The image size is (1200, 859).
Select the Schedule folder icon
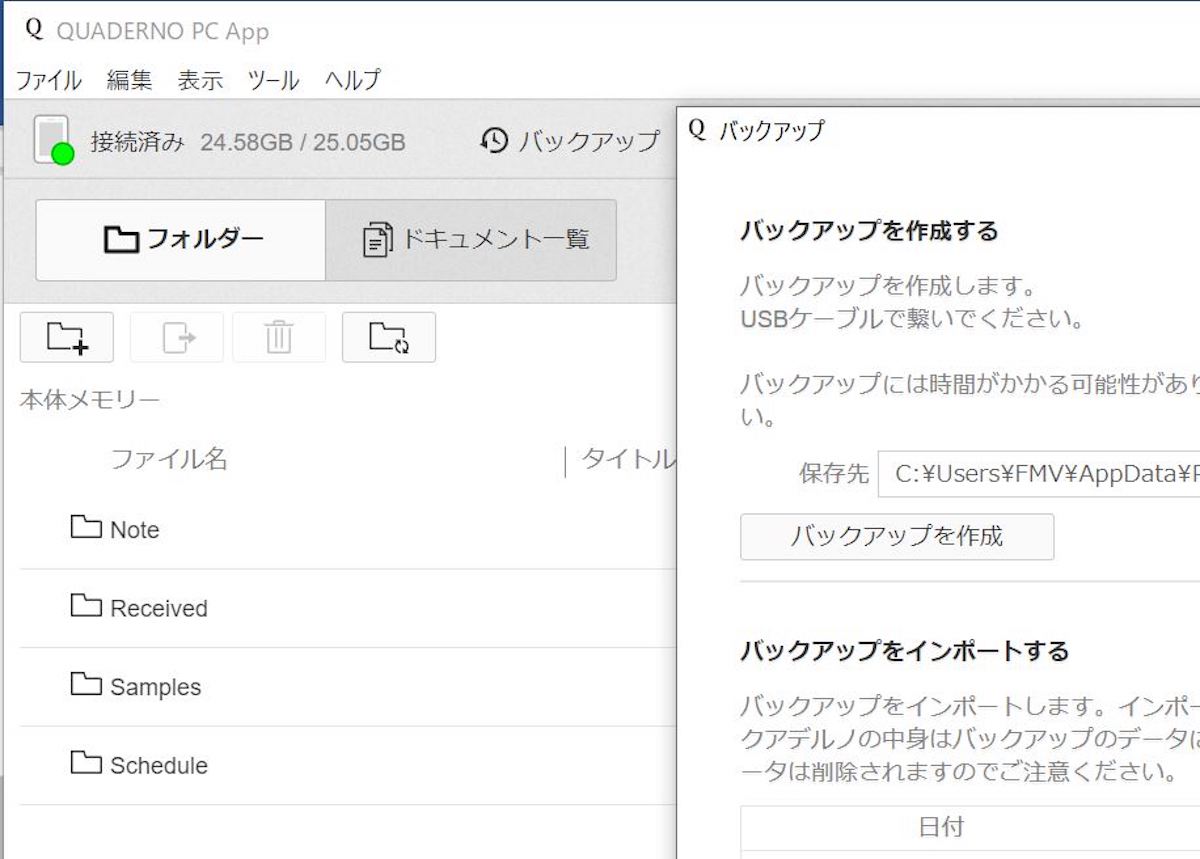(86, 763)
